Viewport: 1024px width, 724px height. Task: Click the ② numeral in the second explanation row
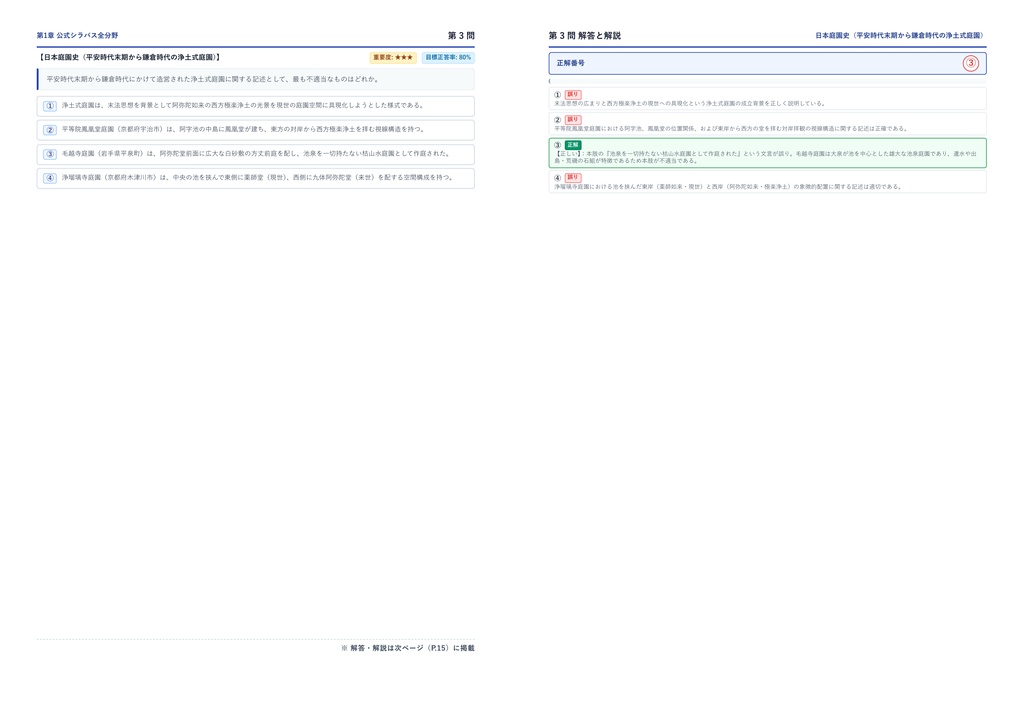click(x=558, y=120)
